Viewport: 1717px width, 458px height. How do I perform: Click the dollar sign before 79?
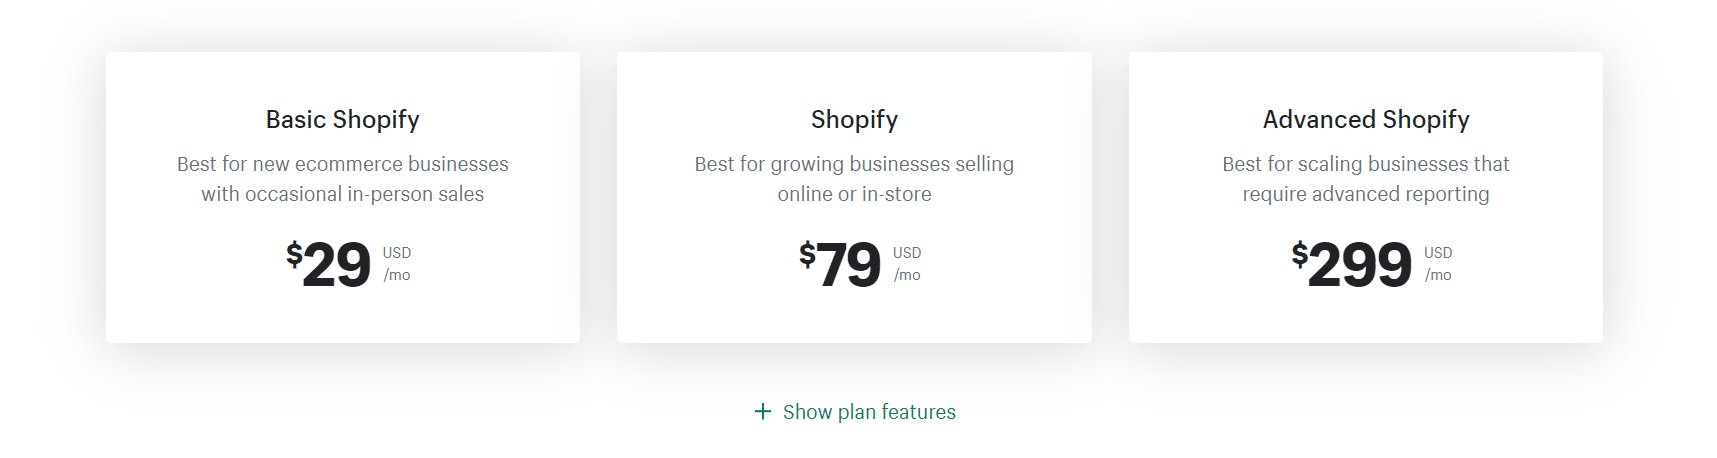(x=807, y=254)
